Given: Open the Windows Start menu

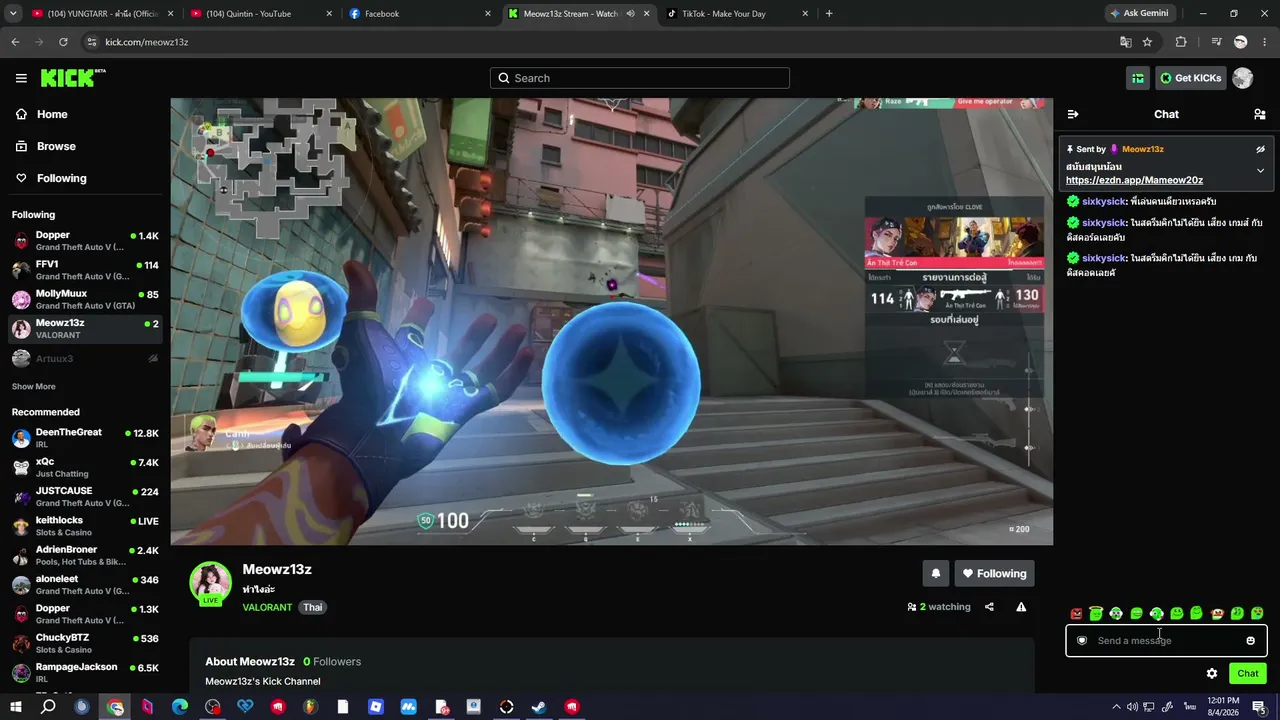Looking at the screenshot, I should click(15, 707).
